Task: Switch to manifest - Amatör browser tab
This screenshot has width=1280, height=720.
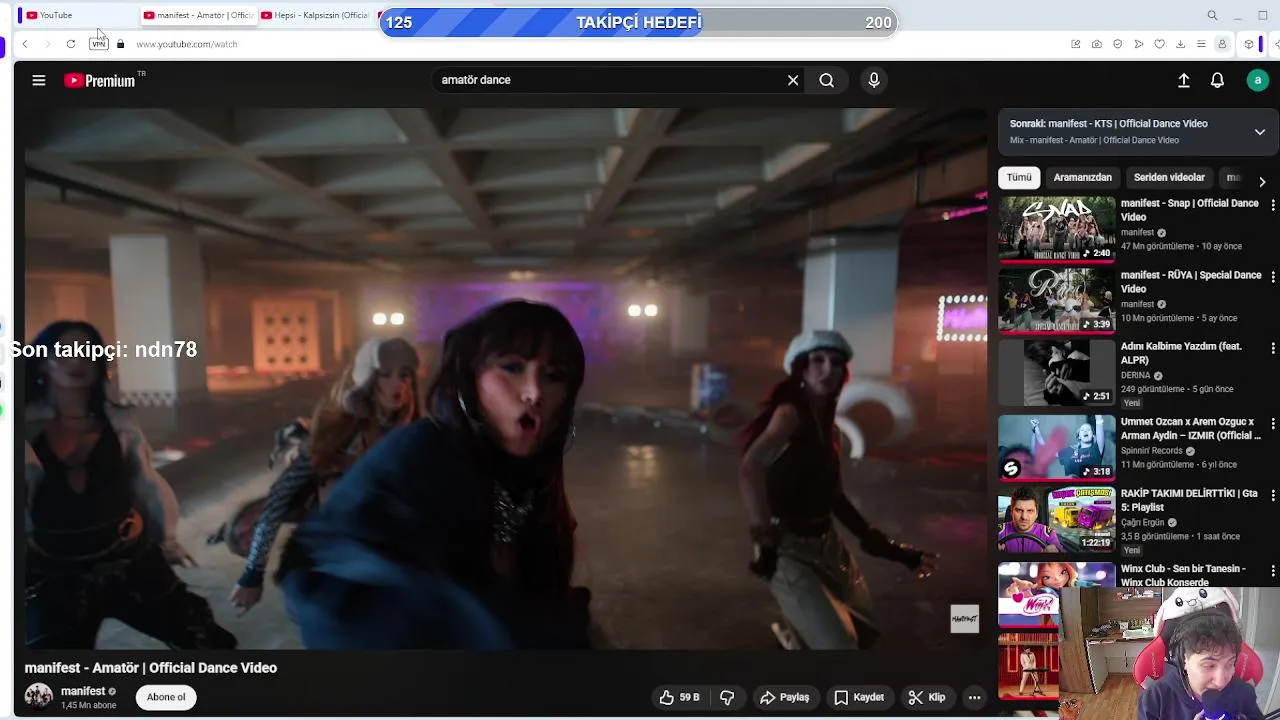Action: [198, 15]
